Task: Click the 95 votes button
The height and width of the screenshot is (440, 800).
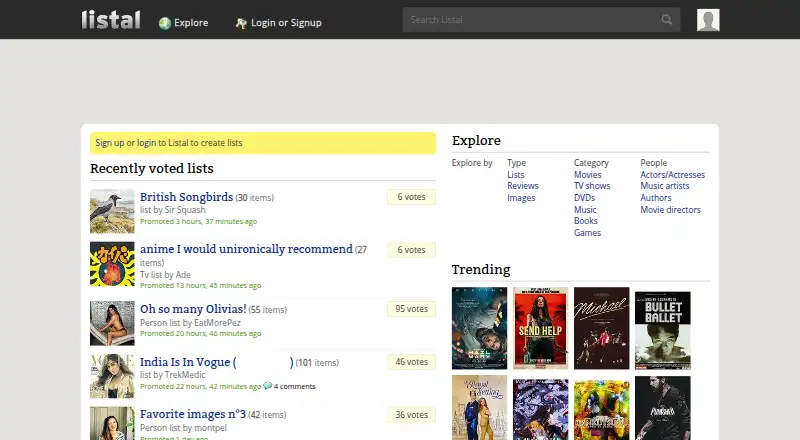Action: (x=411, y=309)
